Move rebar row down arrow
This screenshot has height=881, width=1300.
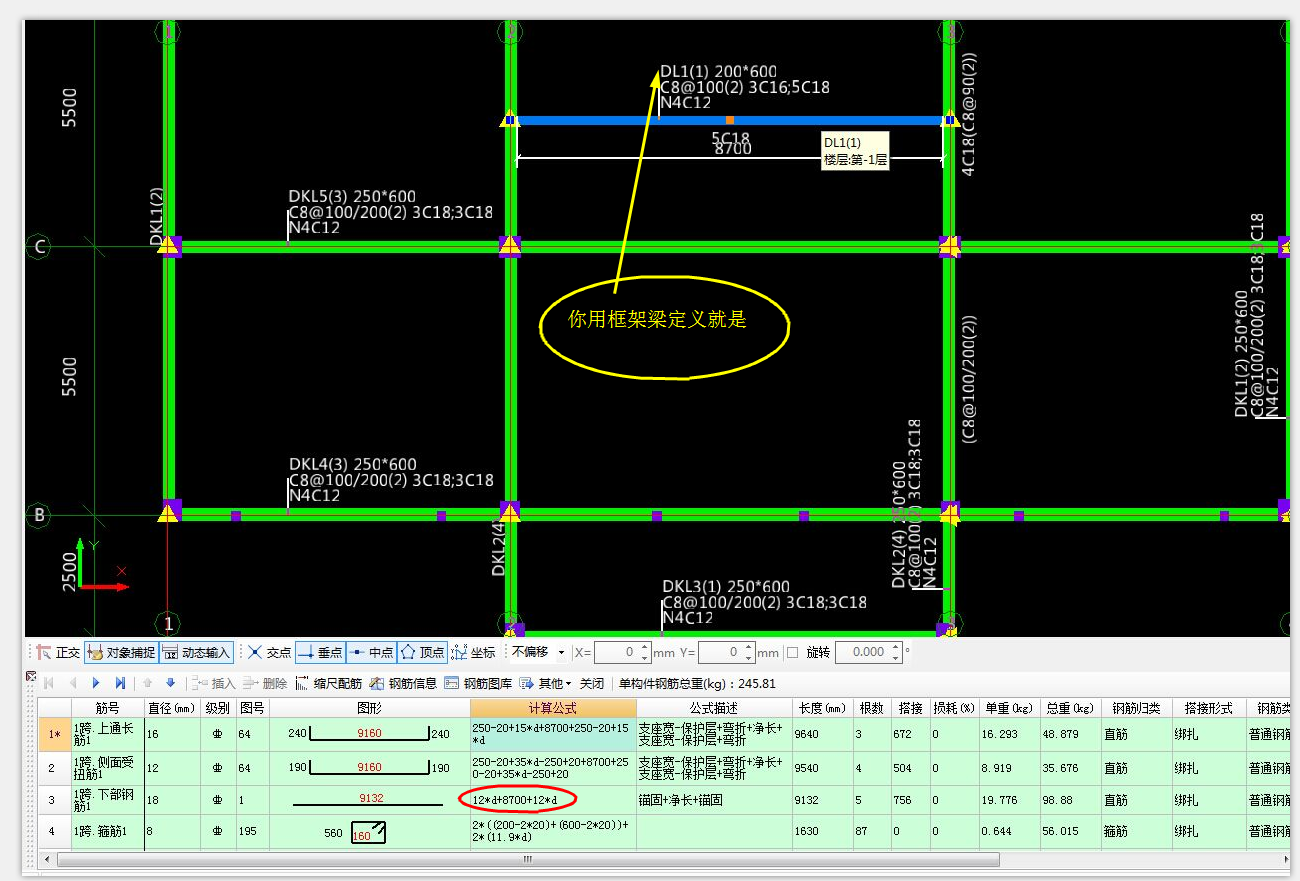point(170,684)
